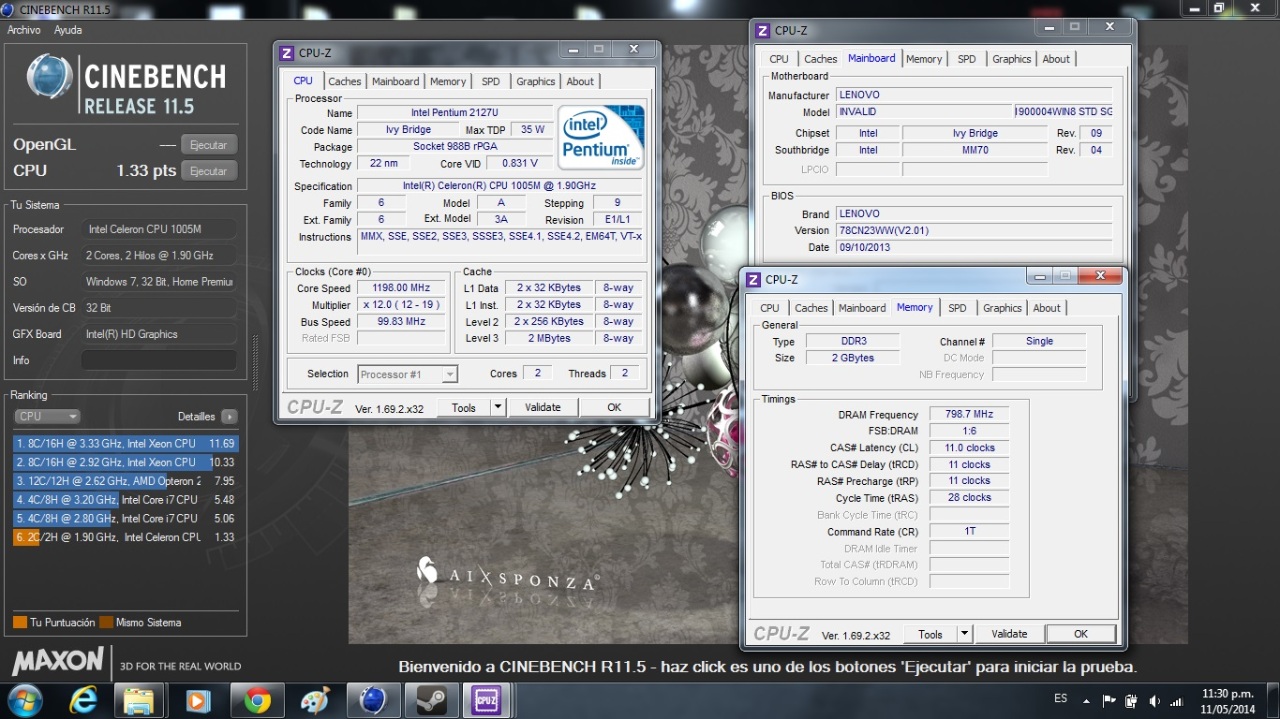The image size is (1280, 719).
Task: Open SPD tab in CPU-Z Mainboard window
Action: [x=967, y=59]
